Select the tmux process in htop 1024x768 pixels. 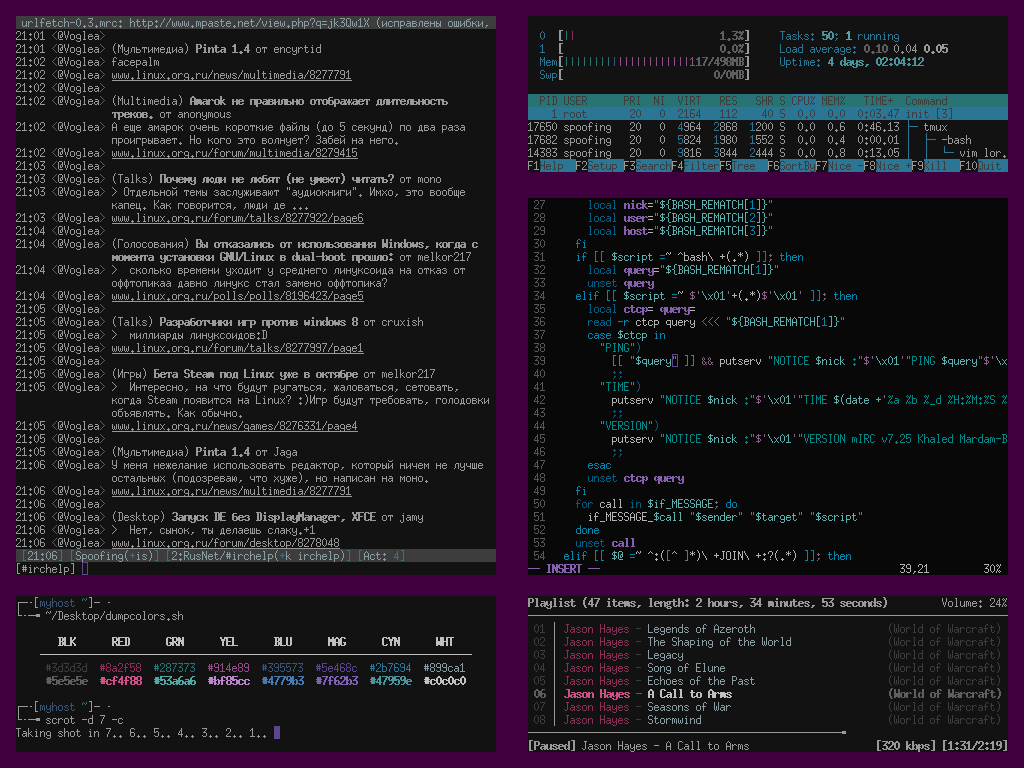(x=767, y=127)
